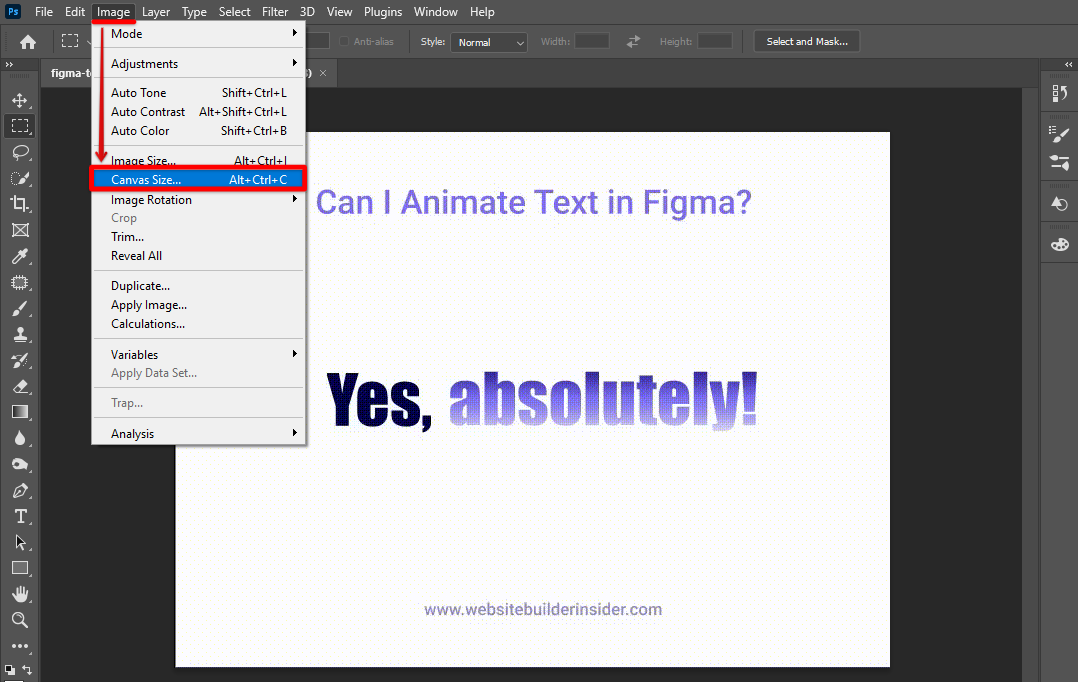Click default foreground/background colors icon
The width and height of the screenshot is (1078, 682).
(x=9, y=670)
